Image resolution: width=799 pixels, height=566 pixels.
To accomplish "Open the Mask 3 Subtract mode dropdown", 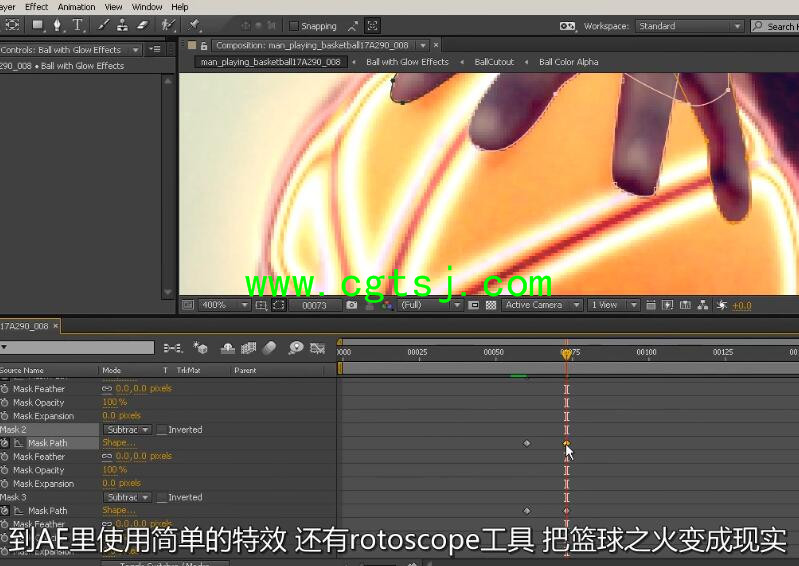I will click(x=127, y=497).
